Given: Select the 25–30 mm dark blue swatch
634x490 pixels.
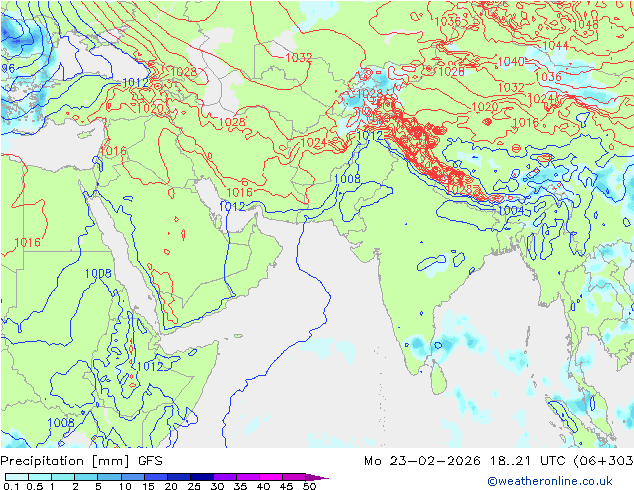Looking at the screenshot, I should coord(201,477).
